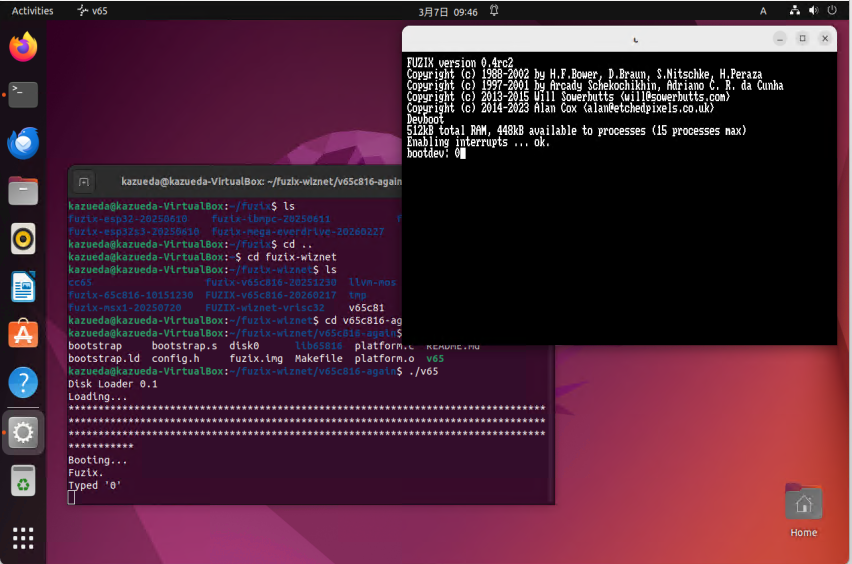Click the 'Enabling interrupts ... ok.' line
This screenshot has width=852, height=564.
pos(478,142)
